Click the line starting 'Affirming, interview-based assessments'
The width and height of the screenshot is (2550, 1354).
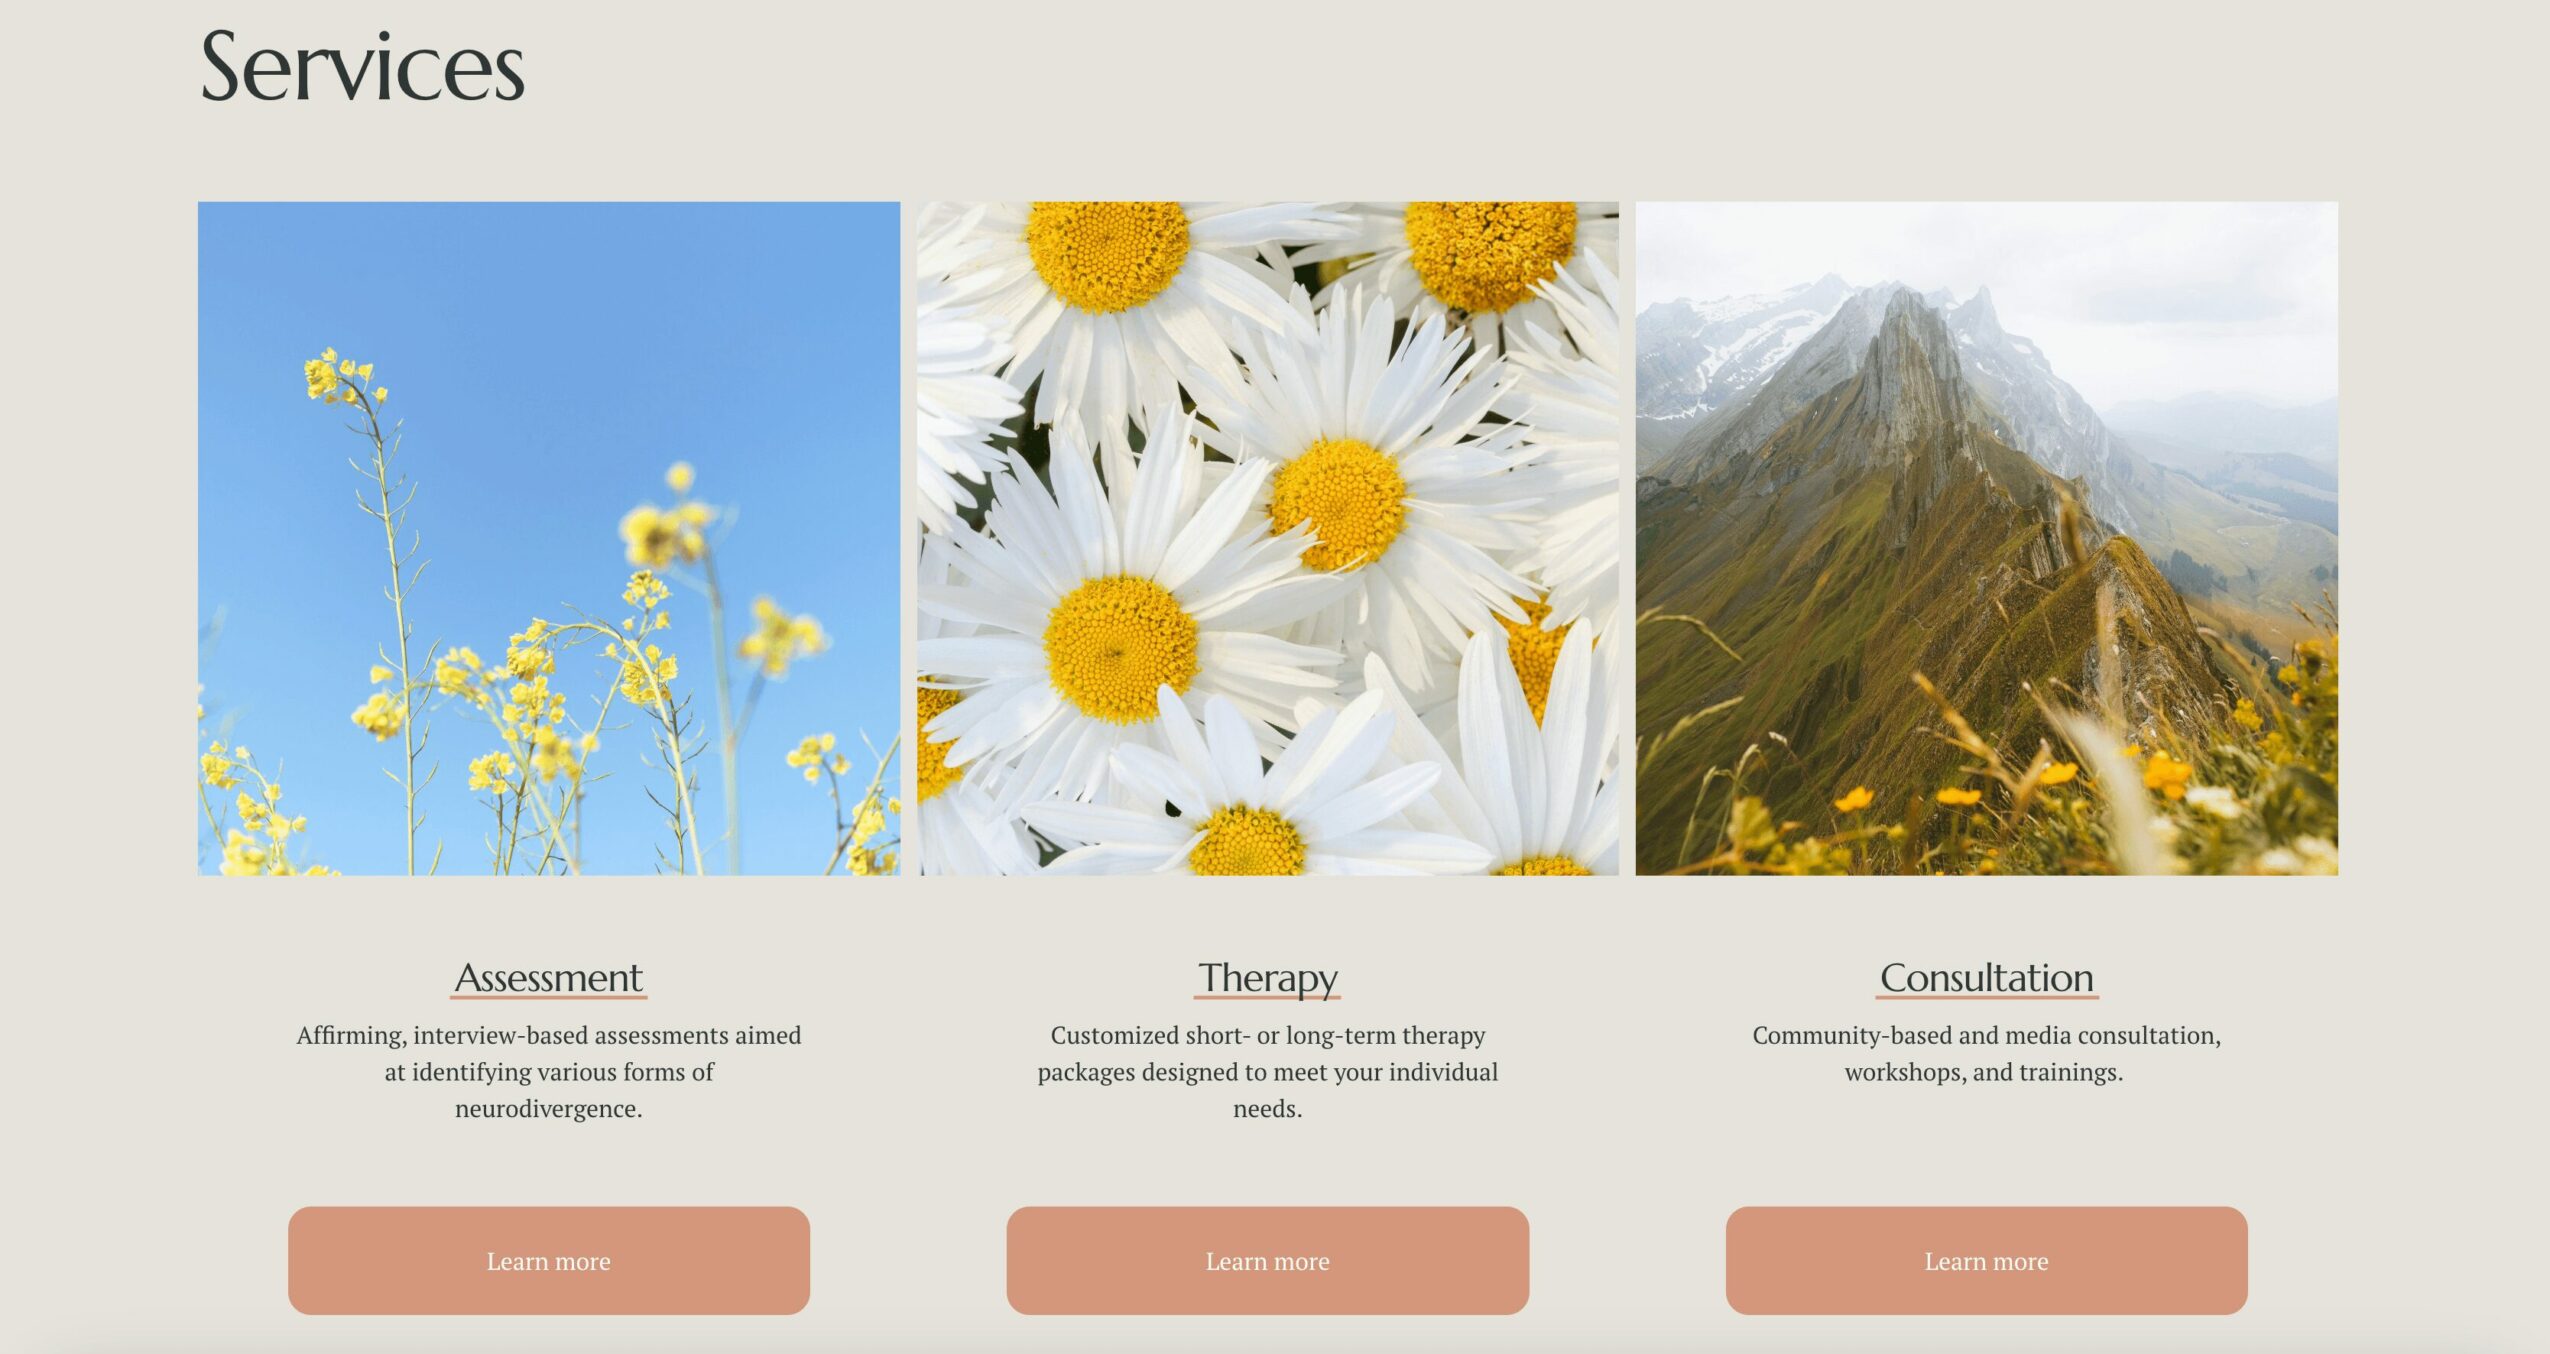pos(549,1035)
